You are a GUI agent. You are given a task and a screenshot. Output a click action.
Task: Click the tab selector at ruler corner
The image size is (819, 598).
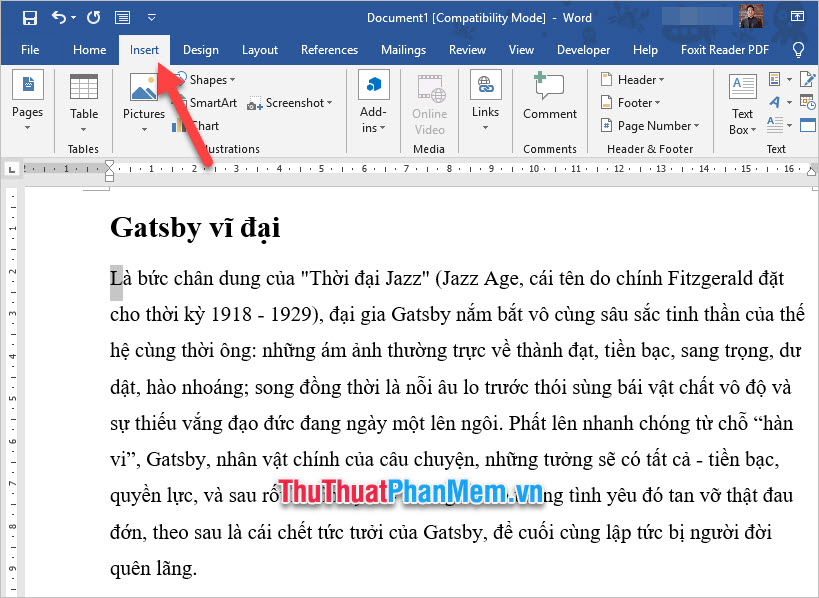(x=11, y=169)
